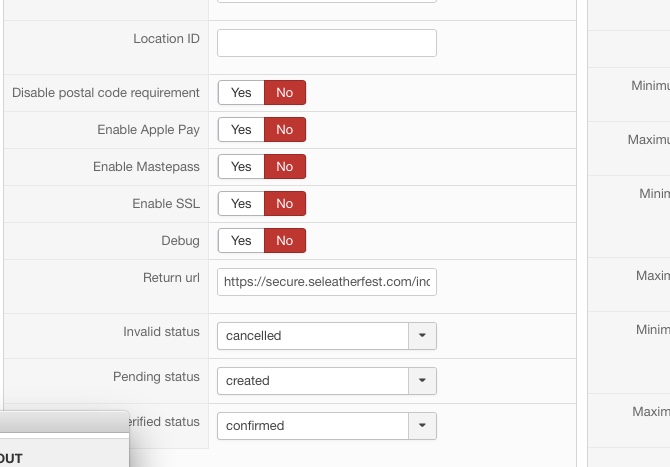Click the Enable SSL field label
This screenshot has height=467, width=670.
pyautogui.click(x=166, y=204)
